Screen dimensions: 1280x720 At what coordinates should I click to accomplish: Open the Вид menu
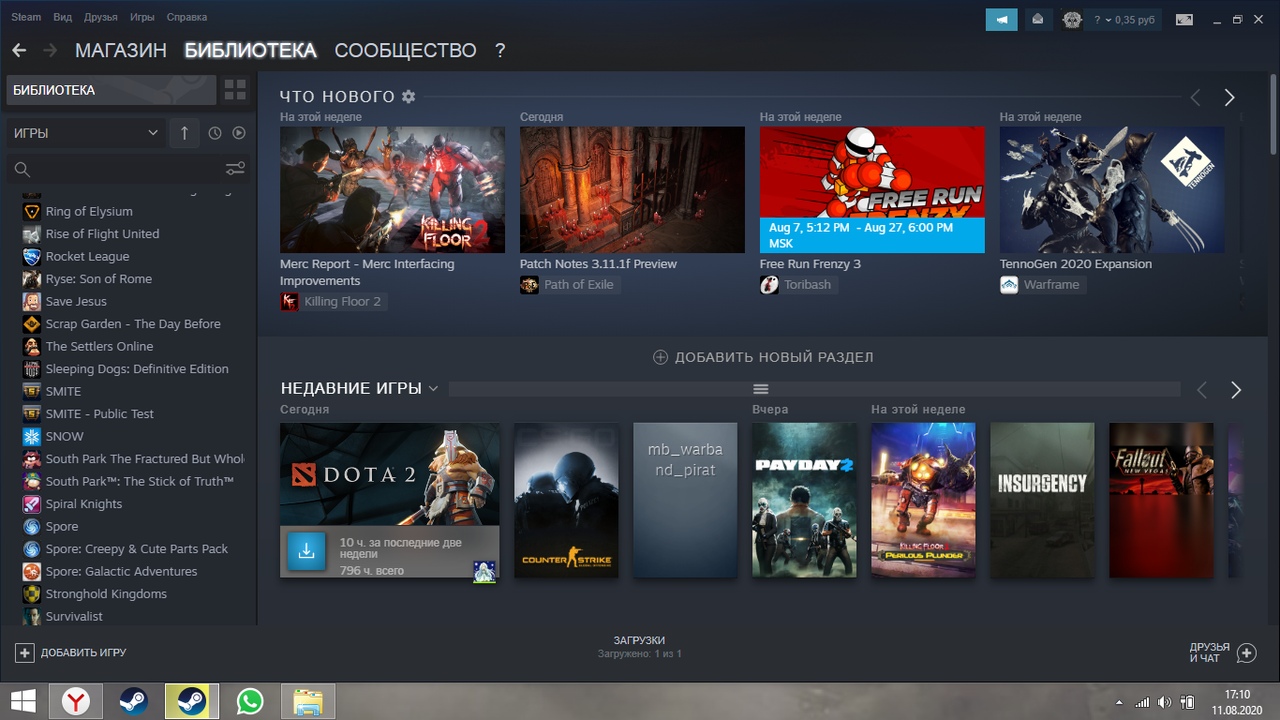[62, 17]
